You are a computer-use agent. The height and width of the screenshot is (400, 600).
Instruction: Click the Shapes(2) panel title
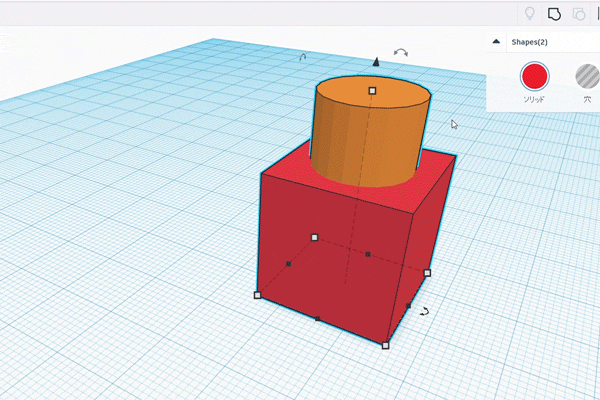point(529,42)
